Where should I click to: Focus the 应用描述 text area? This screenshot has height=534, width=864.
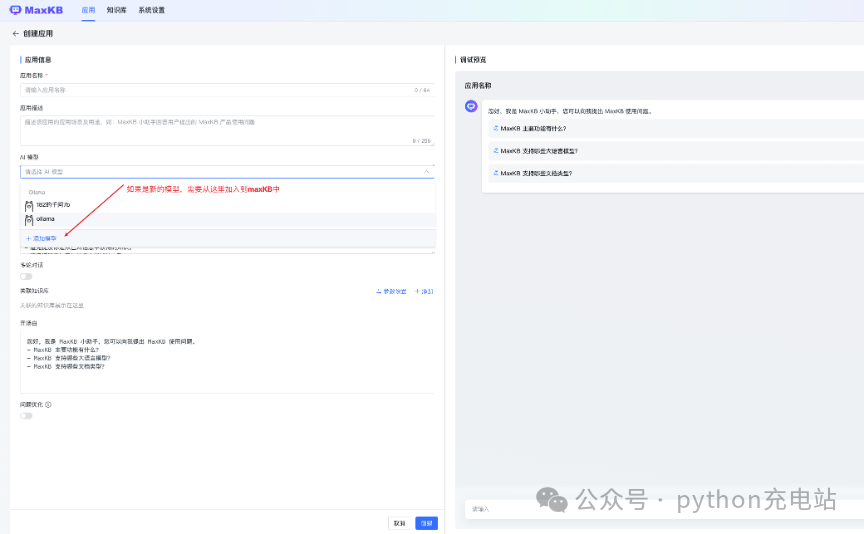(x=227, y=130)
